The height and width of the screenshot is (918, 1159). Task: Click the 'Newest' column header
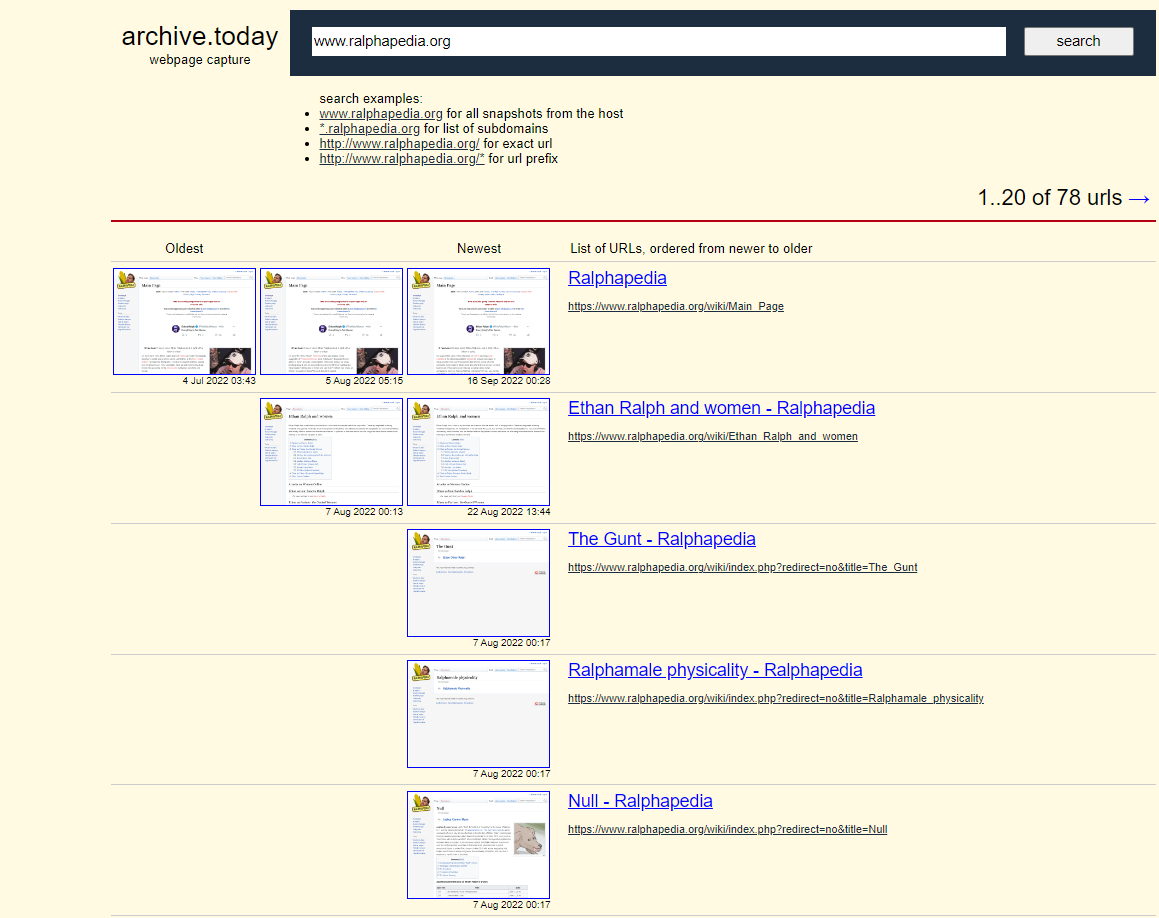point(479,248)
